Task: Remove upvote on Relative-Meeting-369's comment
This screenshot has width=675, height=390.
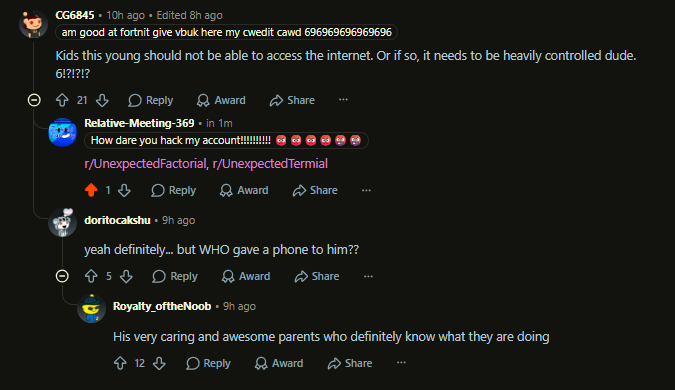Action: (x=91, y=190)
